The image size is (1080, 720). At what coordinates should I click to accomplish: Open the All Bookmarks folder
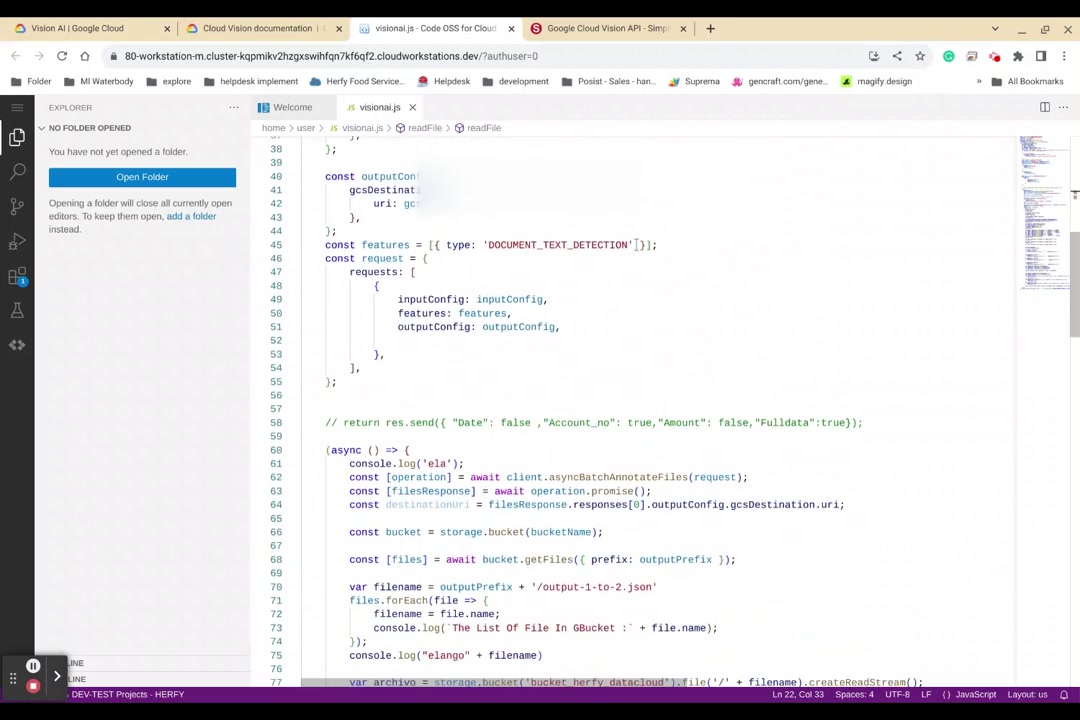[x=1027, y=81]
